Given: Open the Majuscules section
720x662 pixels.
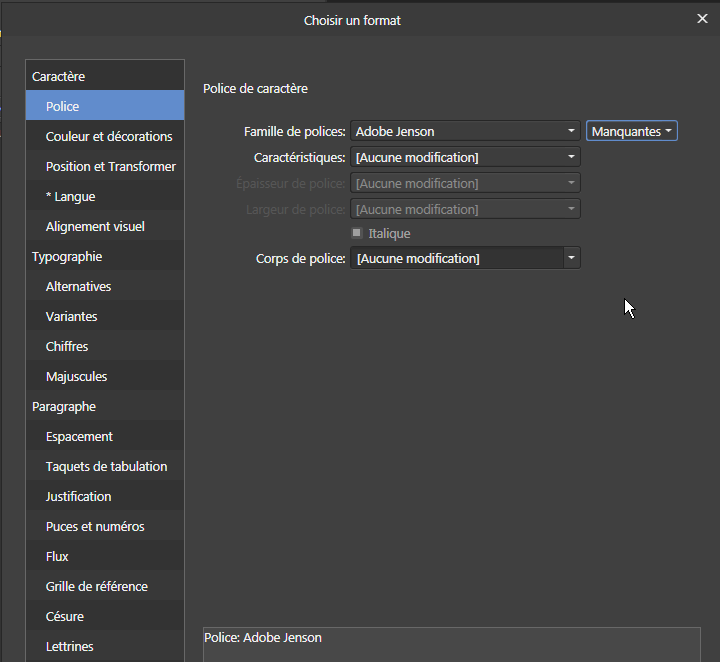Looking at the screenshot, I should tap(105, 376).
